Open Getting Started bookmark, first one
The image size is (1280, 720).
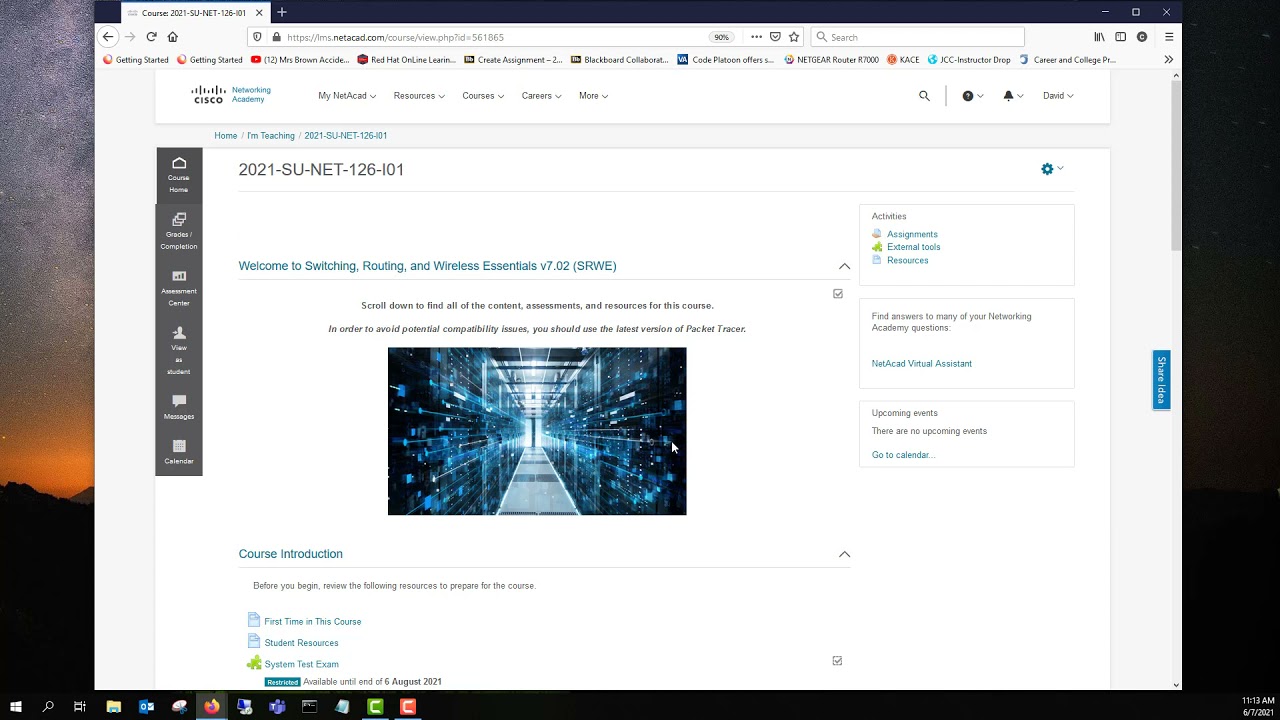(x=136, y=60)
